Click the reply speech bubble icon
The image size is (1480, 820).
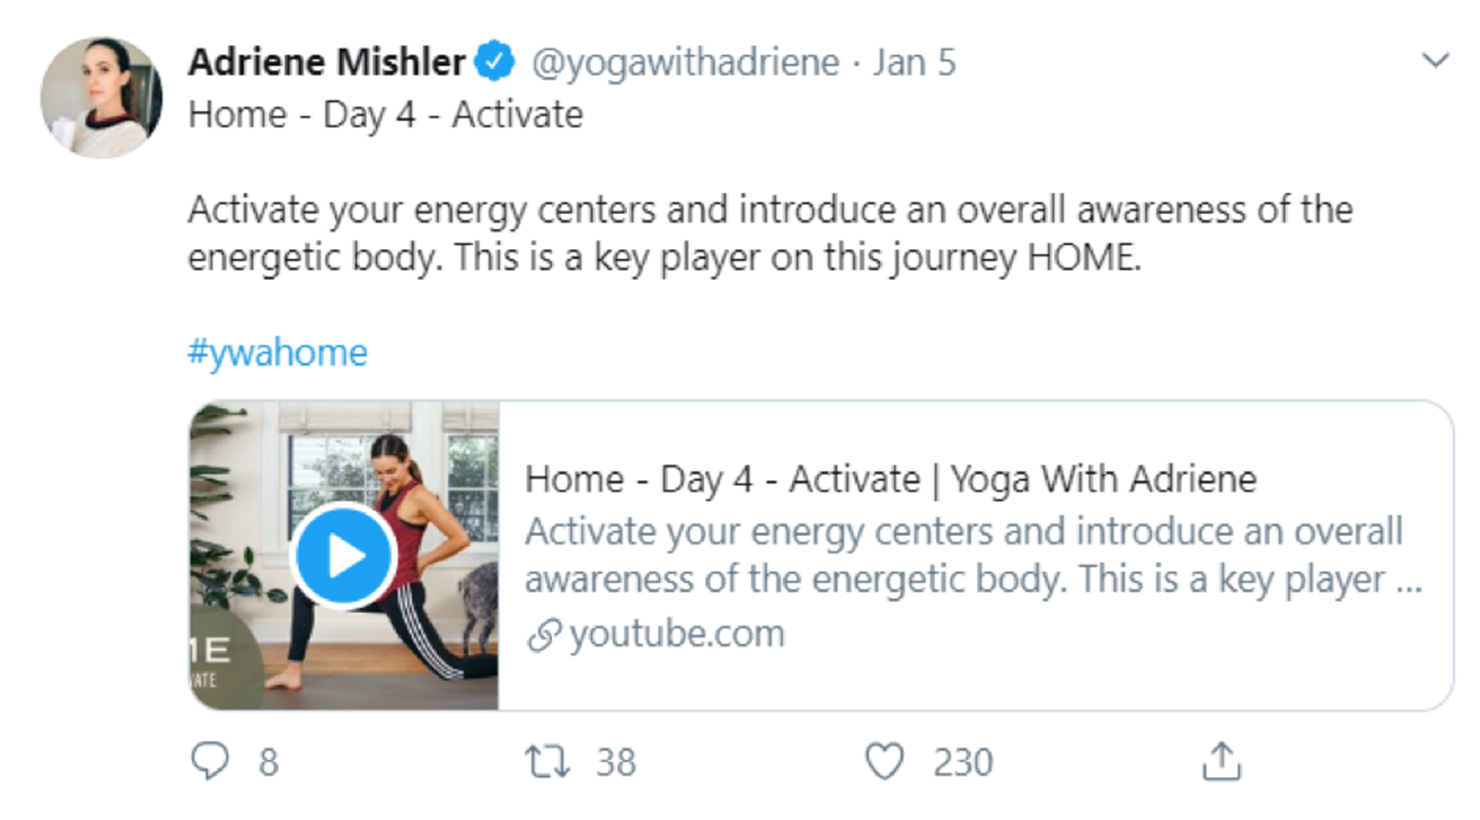pos(210,761)
